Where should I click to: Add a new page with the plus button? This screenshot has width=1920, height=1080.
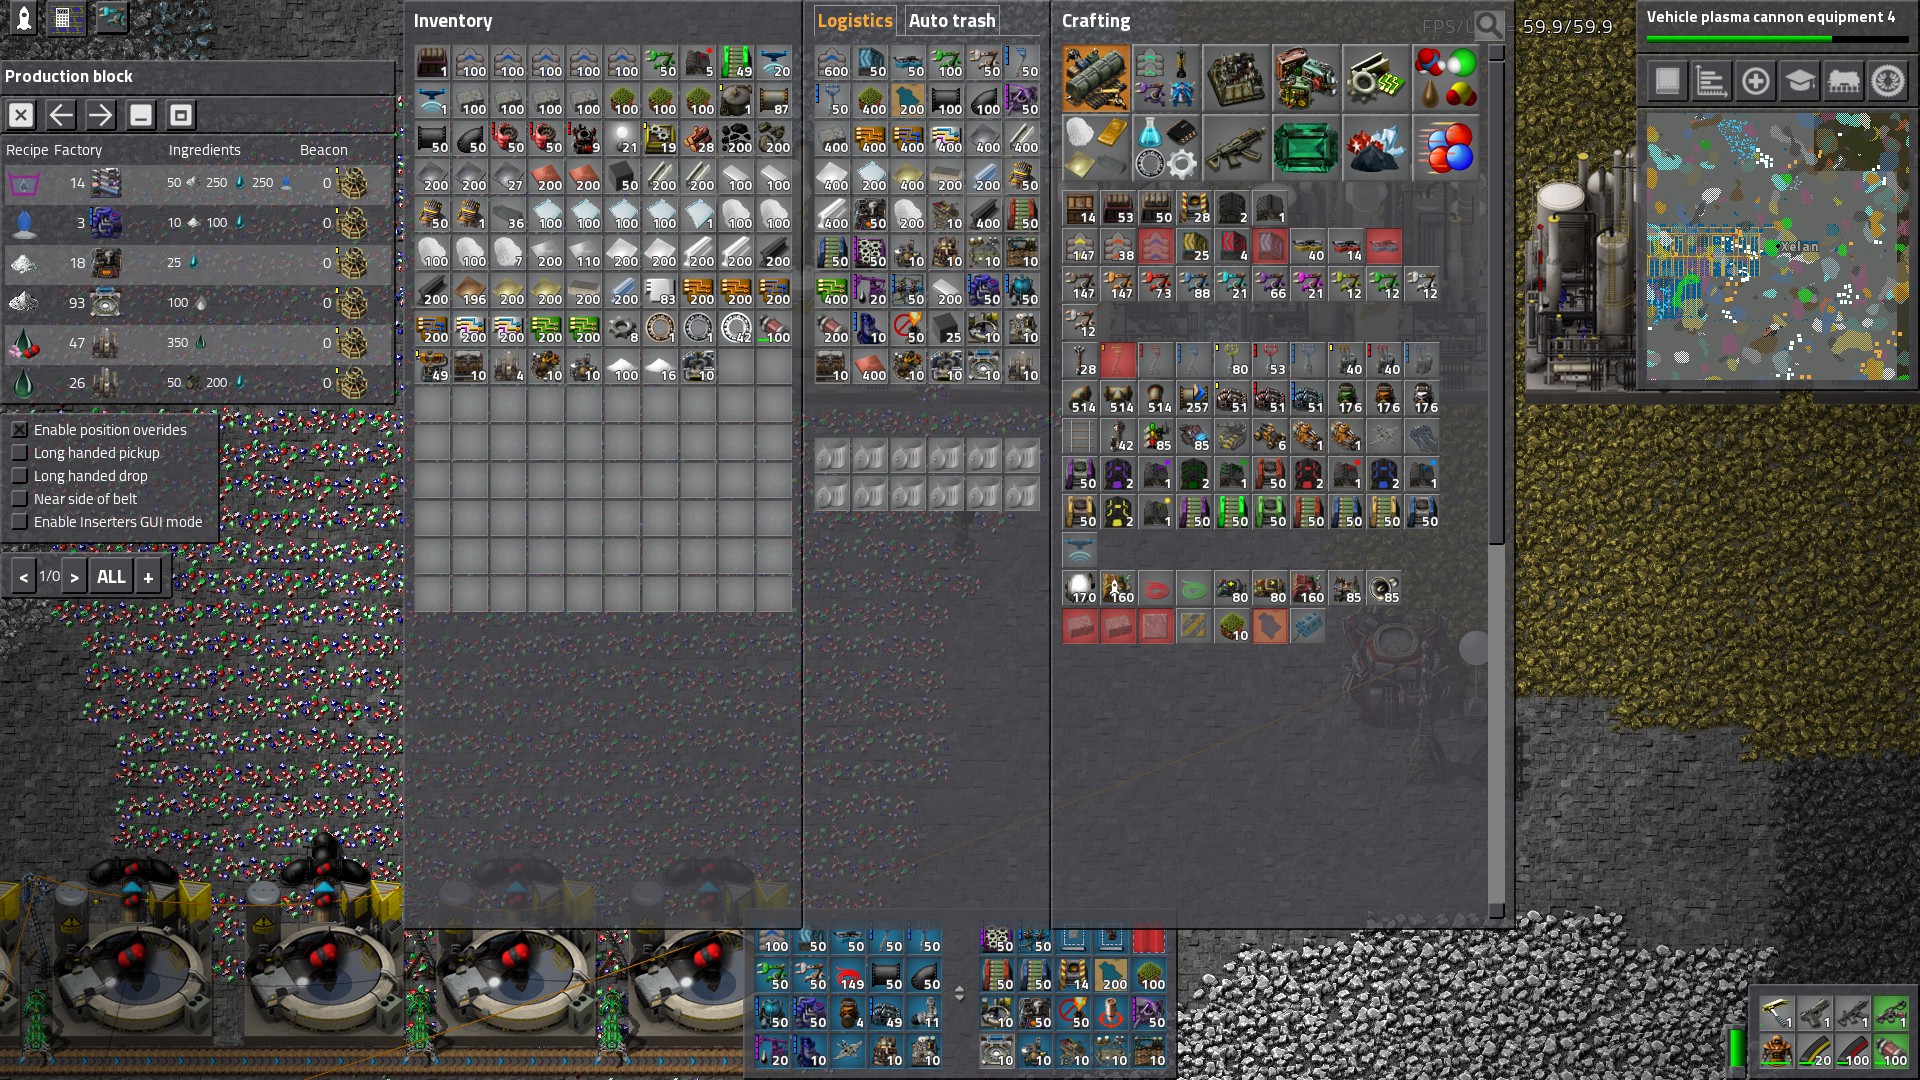(148, 577)
